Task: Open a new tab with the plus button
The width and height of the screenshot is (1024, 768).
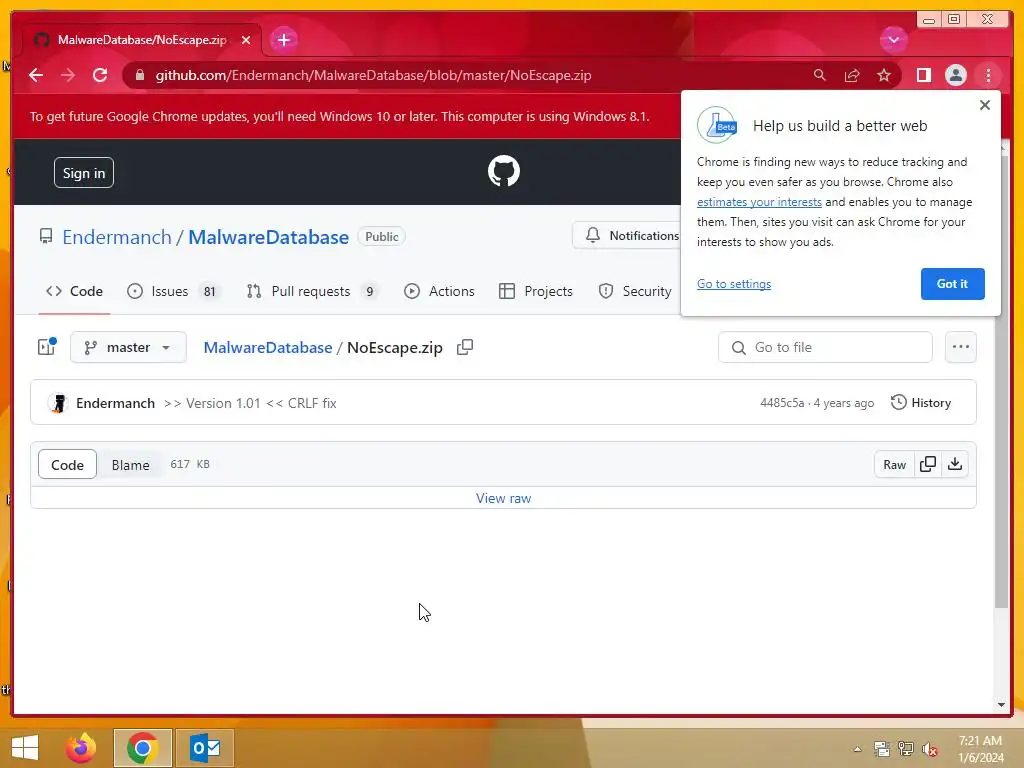Action: pos(283,40)
